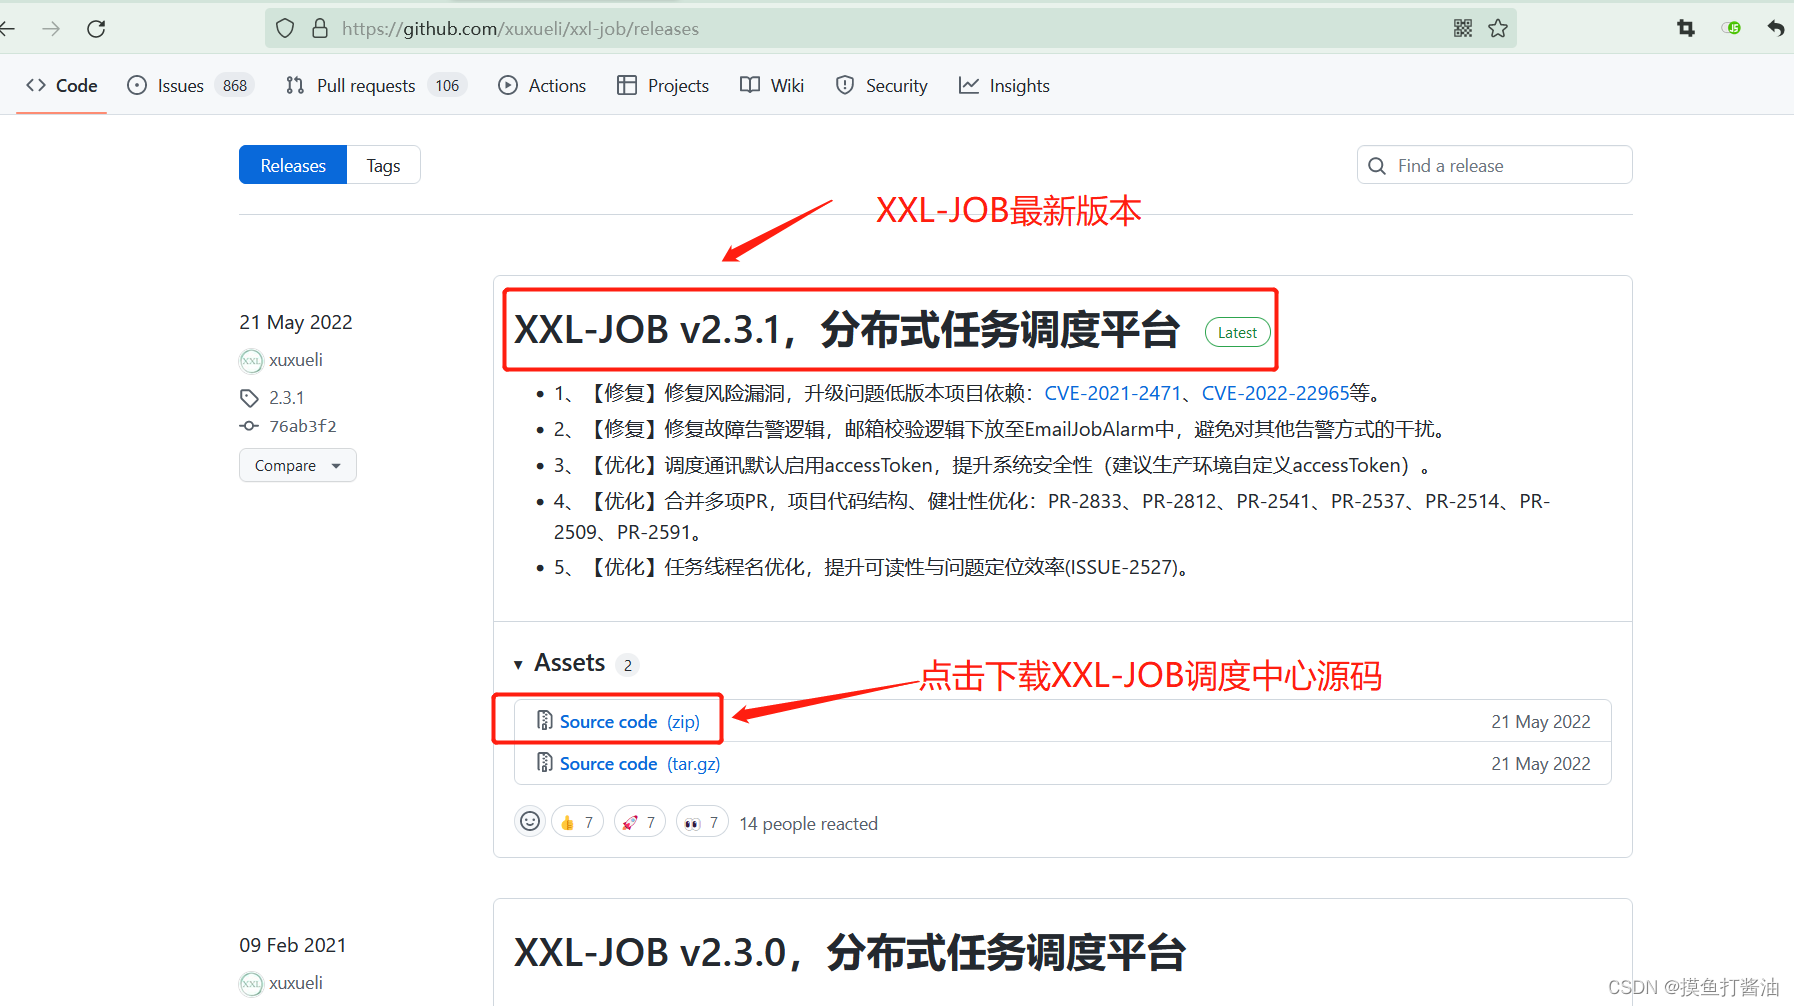Open the Wiki tab
The width and height of the screenshot is (1794, 1006).
[772, 86]
